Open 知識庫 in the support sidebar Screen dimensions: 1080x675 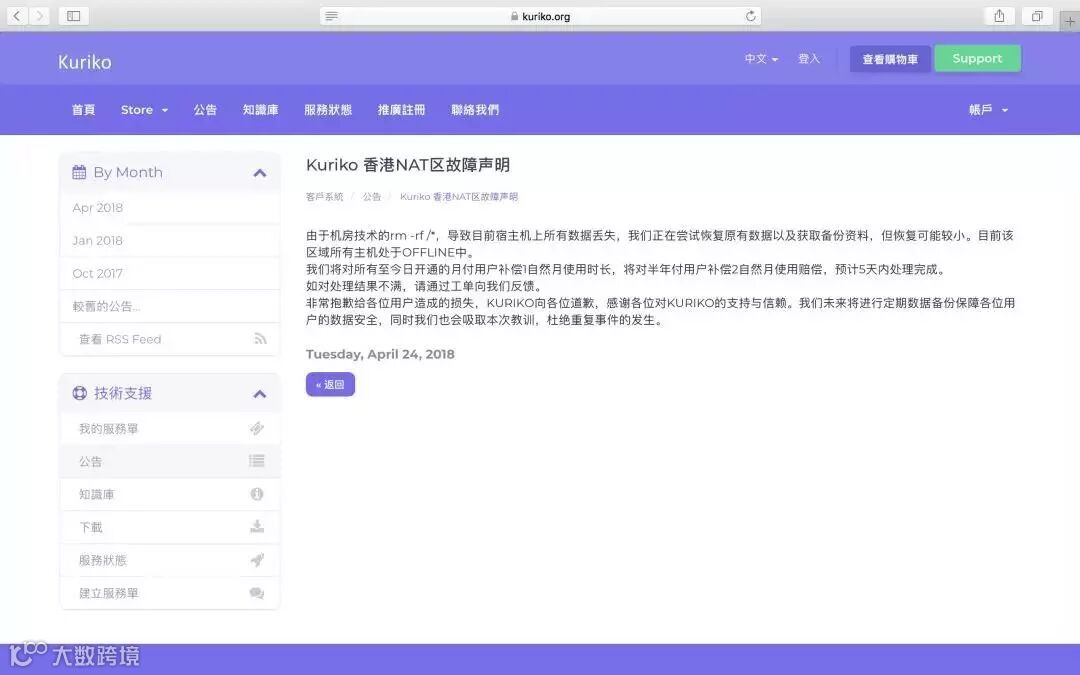[x=170, y=495]
